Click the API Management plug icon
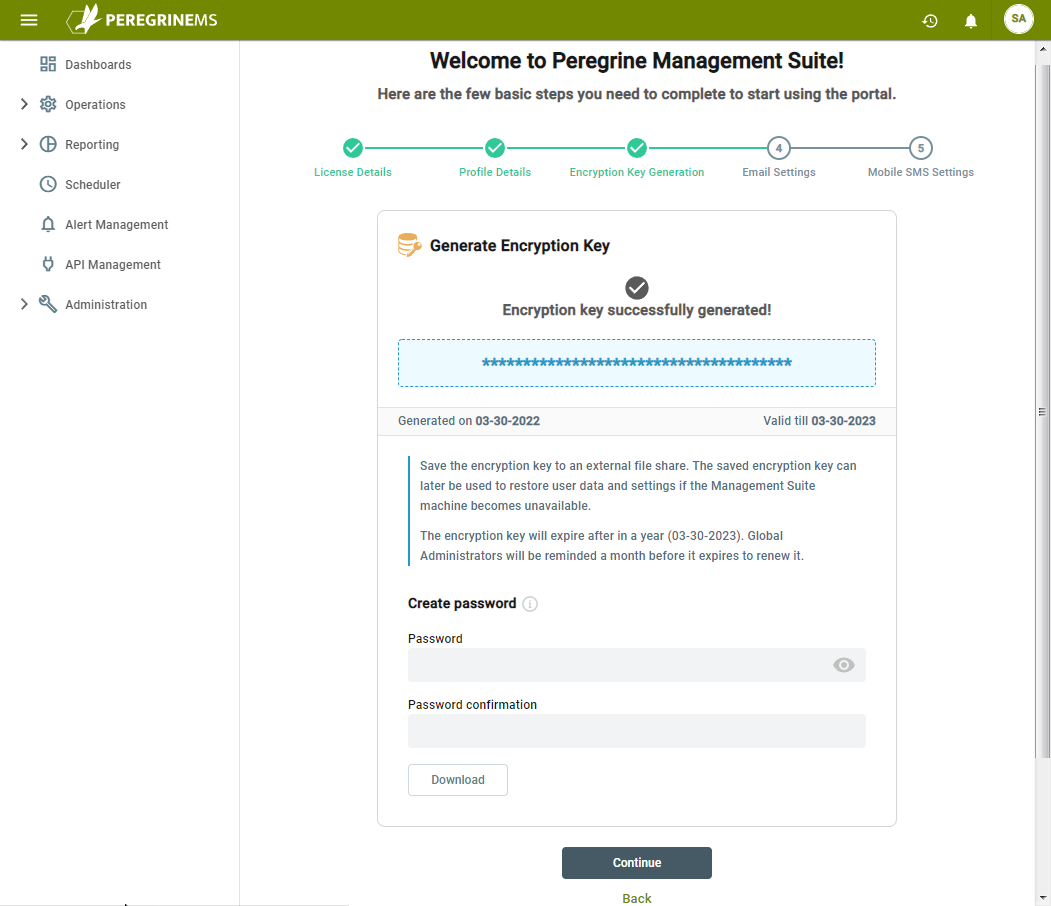1051x906 pixels. click(x=48, y=264)
